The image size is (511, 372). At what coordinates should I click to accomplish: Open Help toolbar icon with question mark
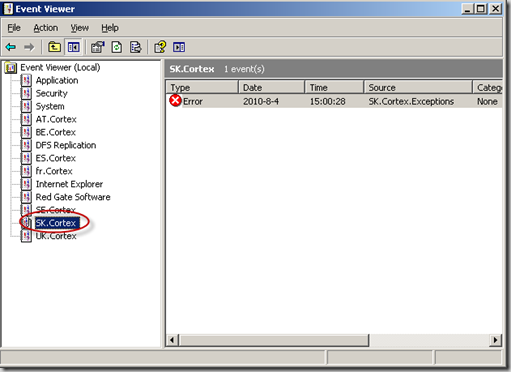click(160, 47)
